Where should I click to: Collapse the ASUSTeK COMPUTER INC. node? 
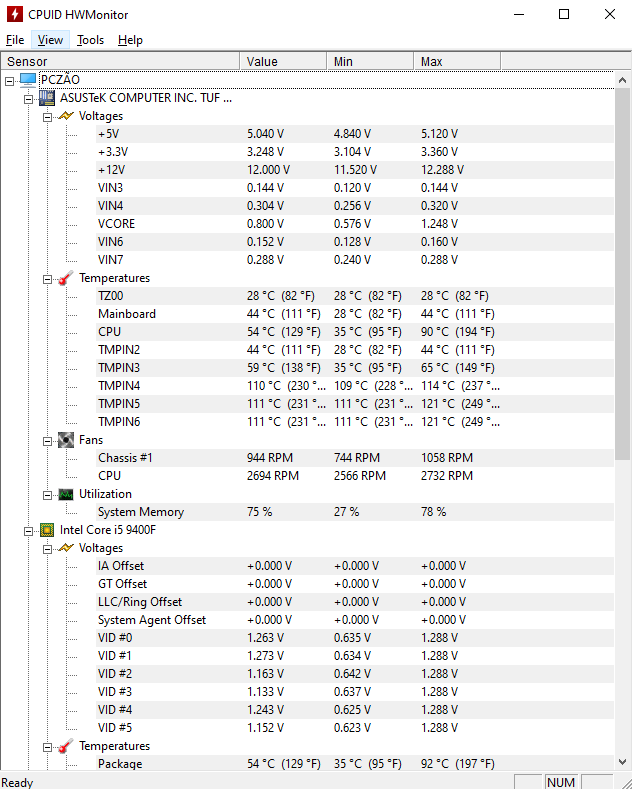click(28, 99)
